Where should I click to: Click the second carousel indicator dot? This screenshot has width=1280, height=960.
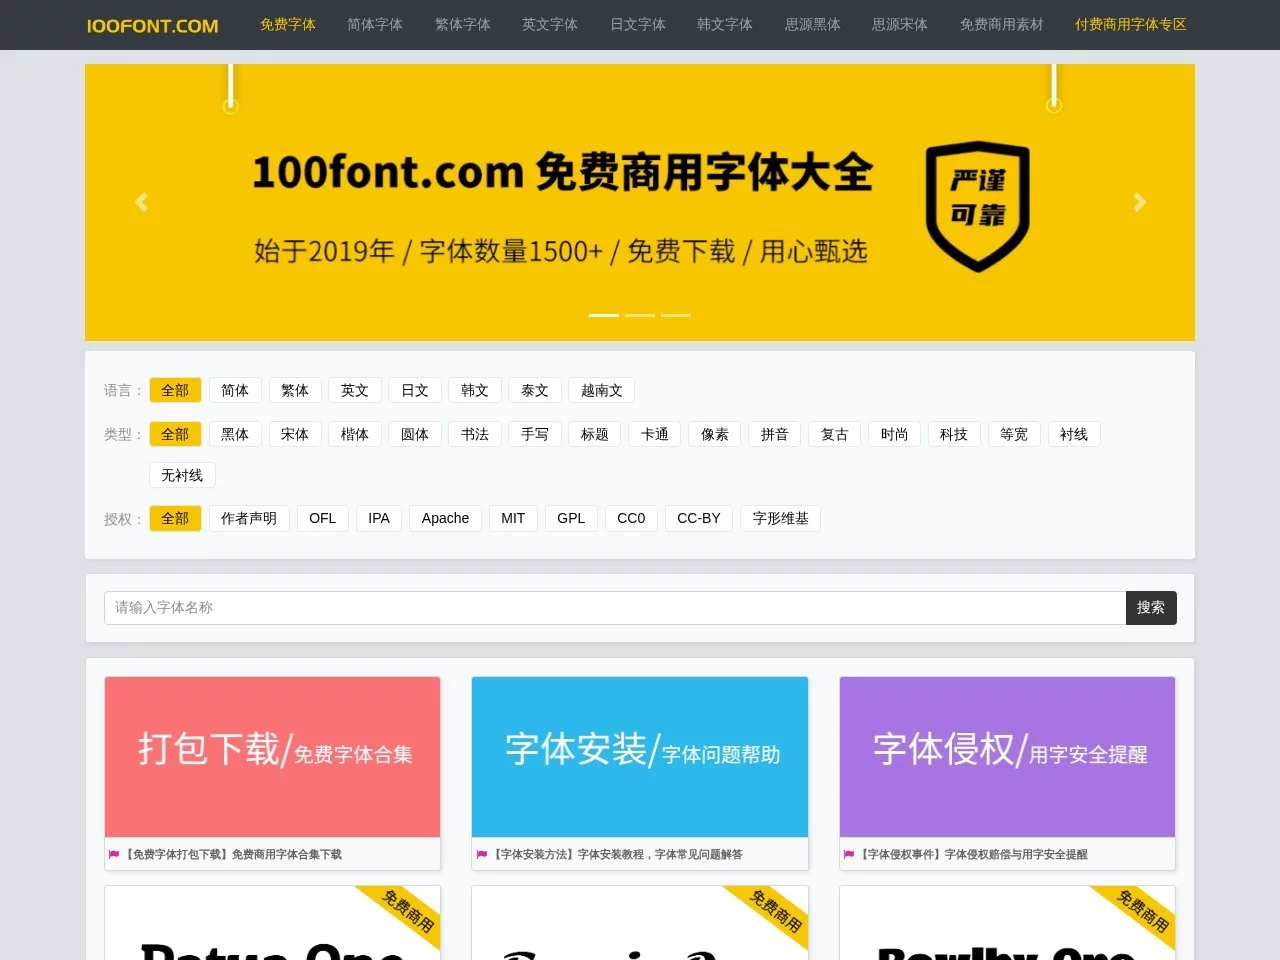[639, 314]
